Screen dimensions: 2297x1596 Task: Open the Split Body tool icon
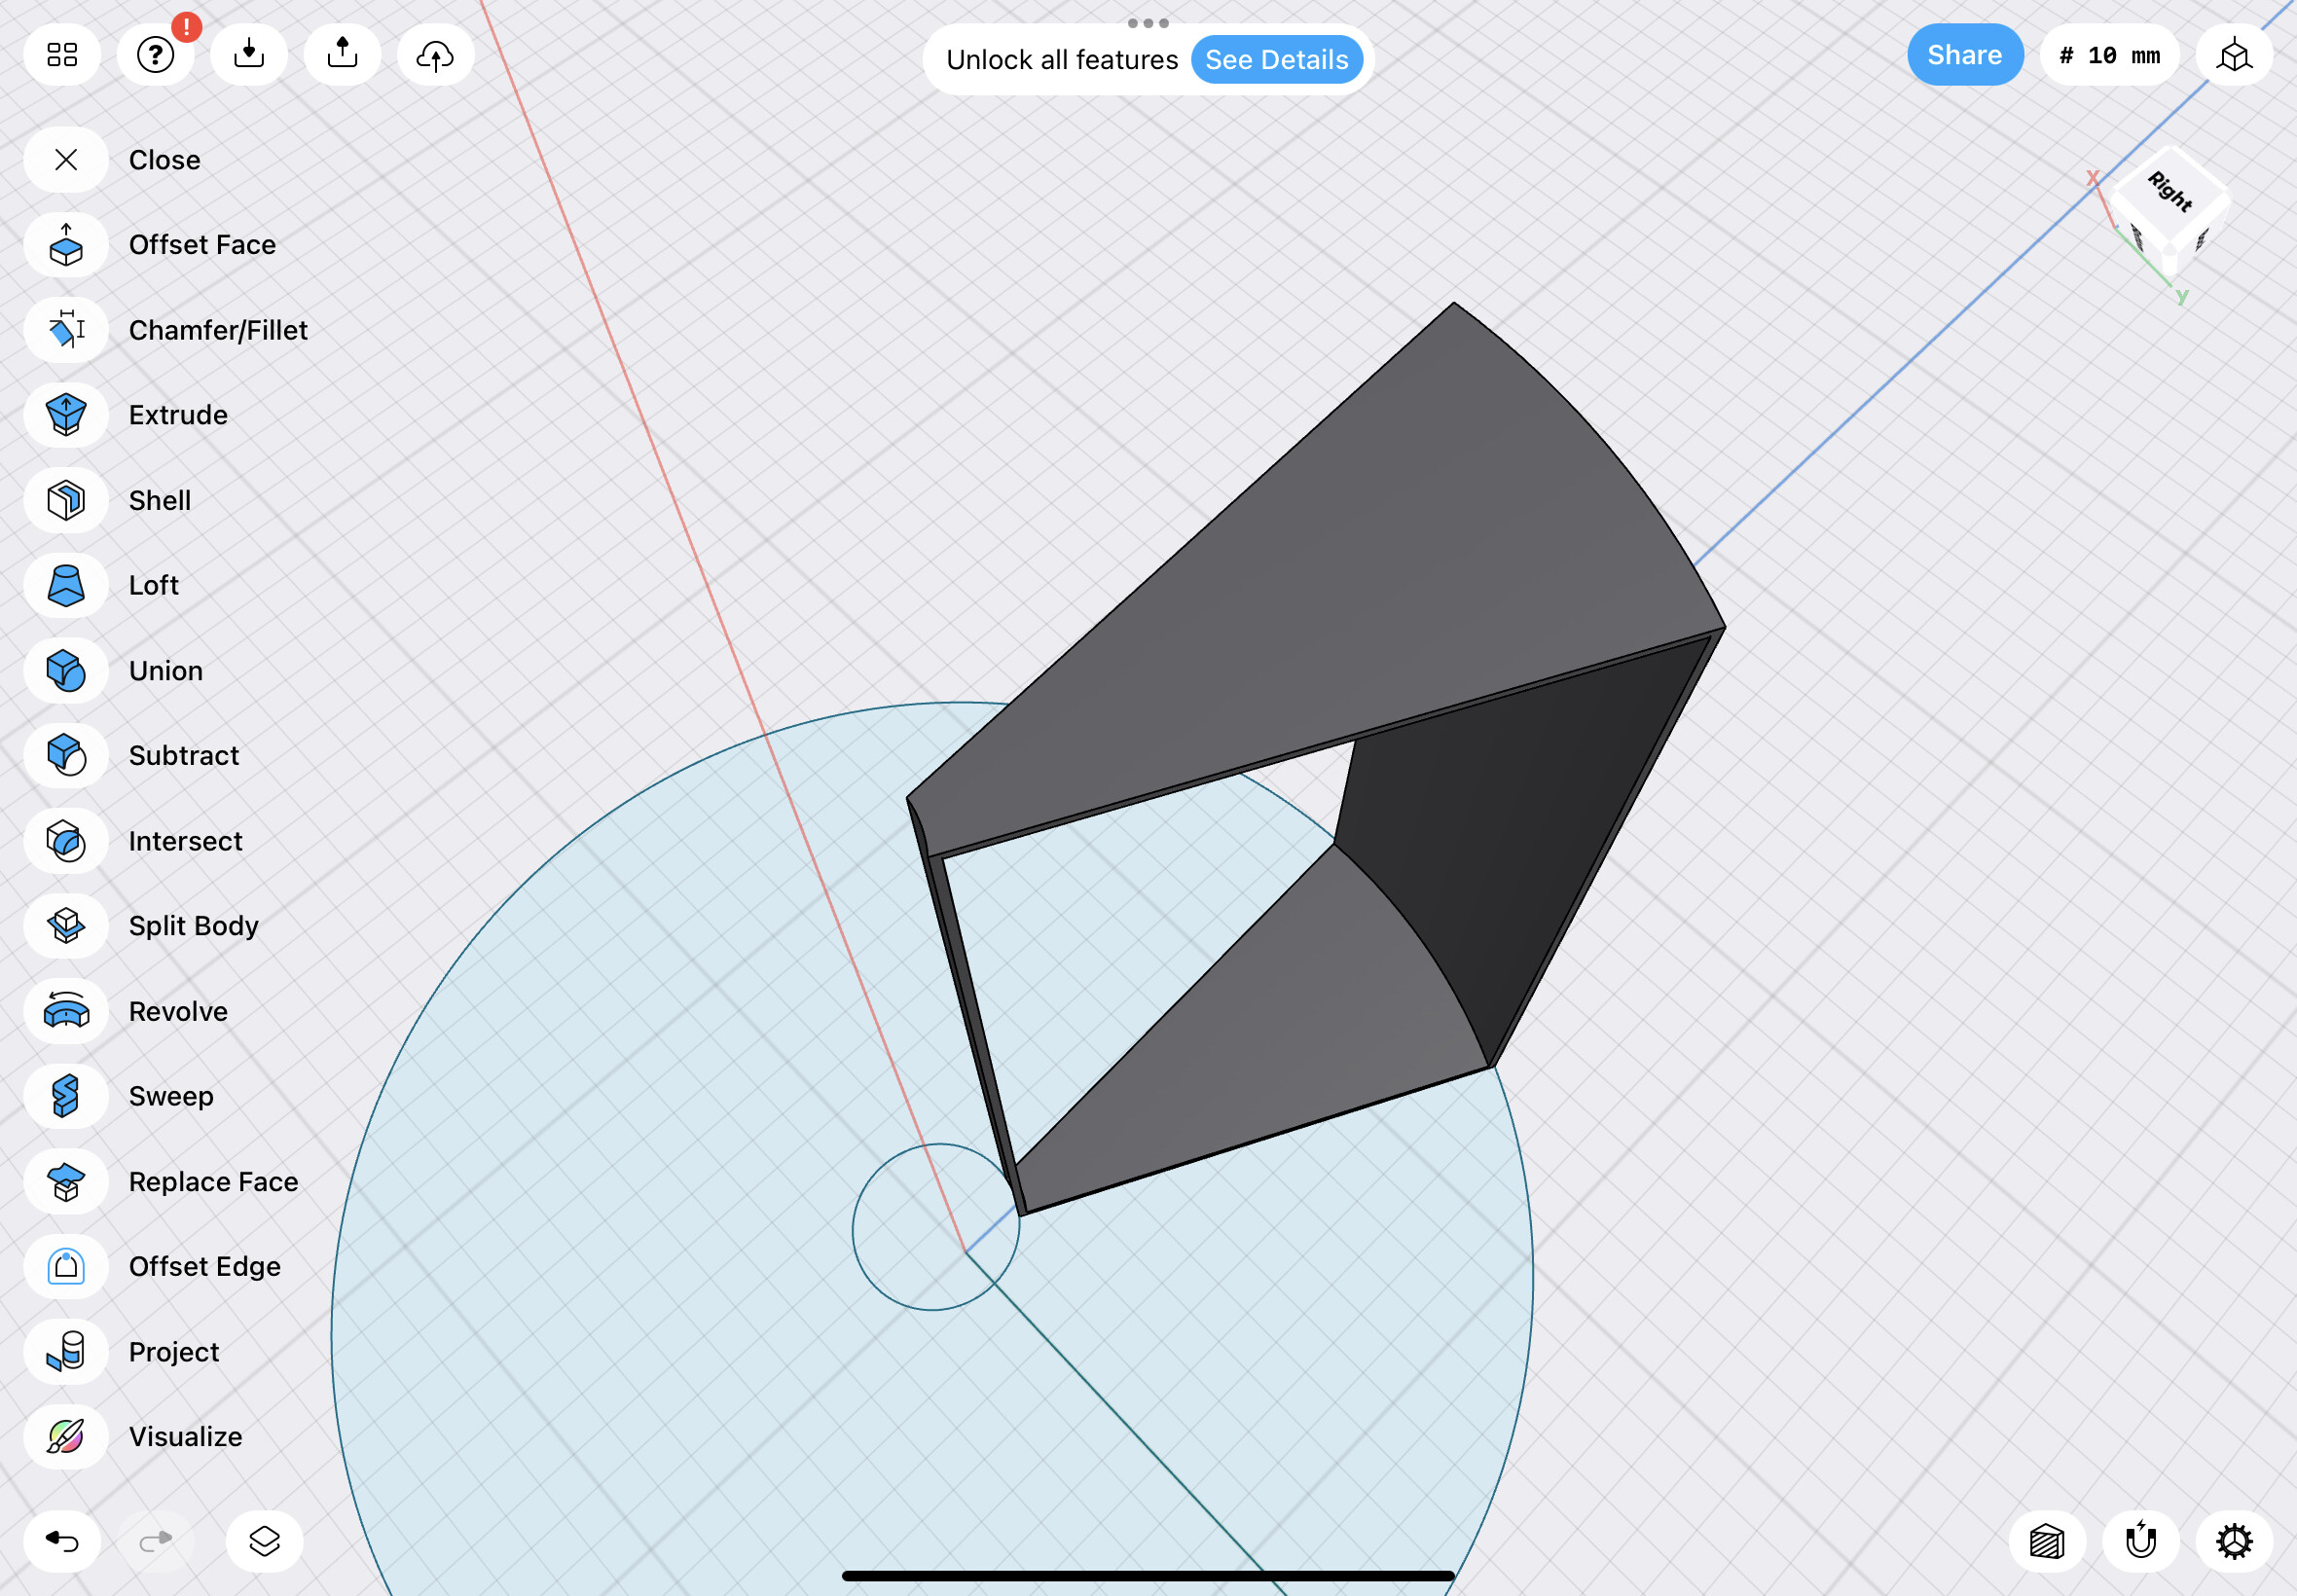tap(66, 926)
